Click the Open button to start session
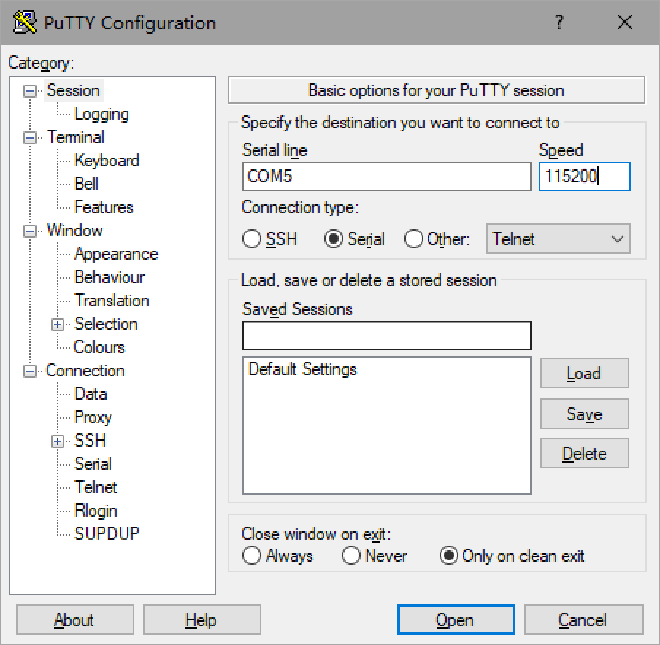 coord(454,620)
